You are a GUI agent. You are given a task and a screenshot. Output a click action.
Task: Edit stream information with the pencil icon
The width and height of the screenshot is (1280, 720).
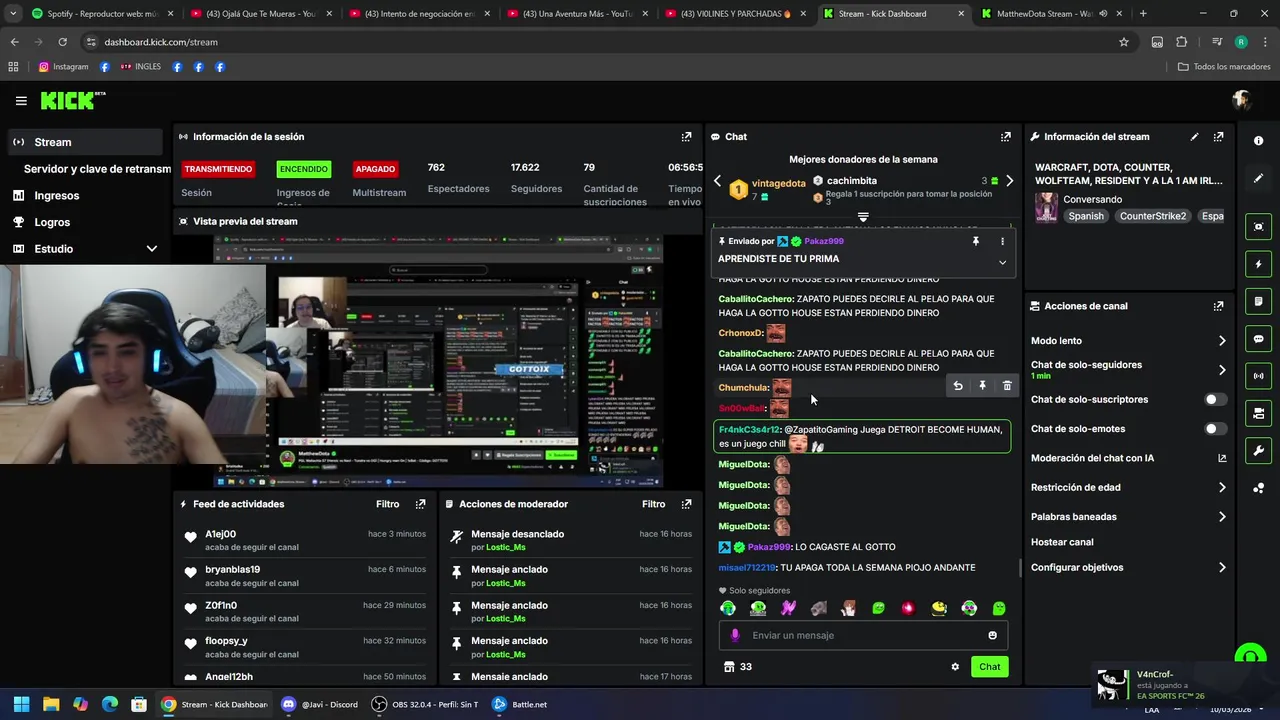(x=1194, y=137)
